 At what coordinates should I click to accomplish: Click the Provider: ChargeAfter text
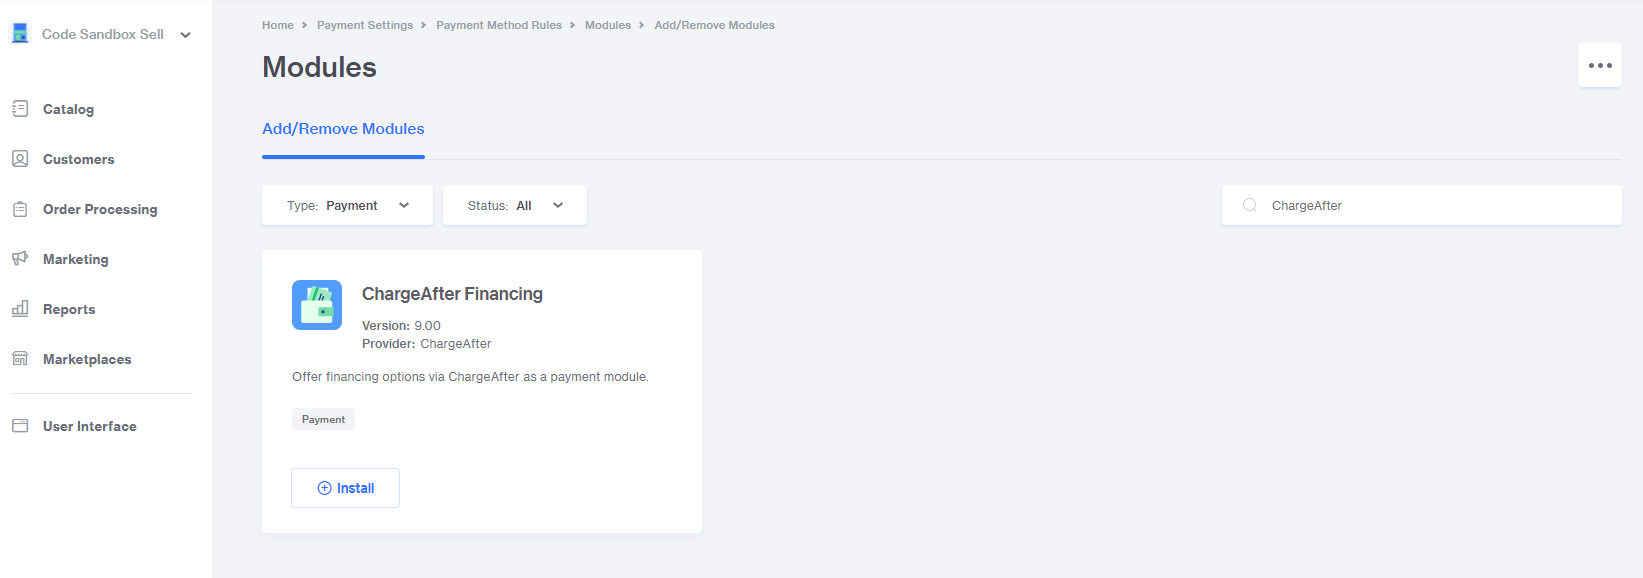coord(427,344)
